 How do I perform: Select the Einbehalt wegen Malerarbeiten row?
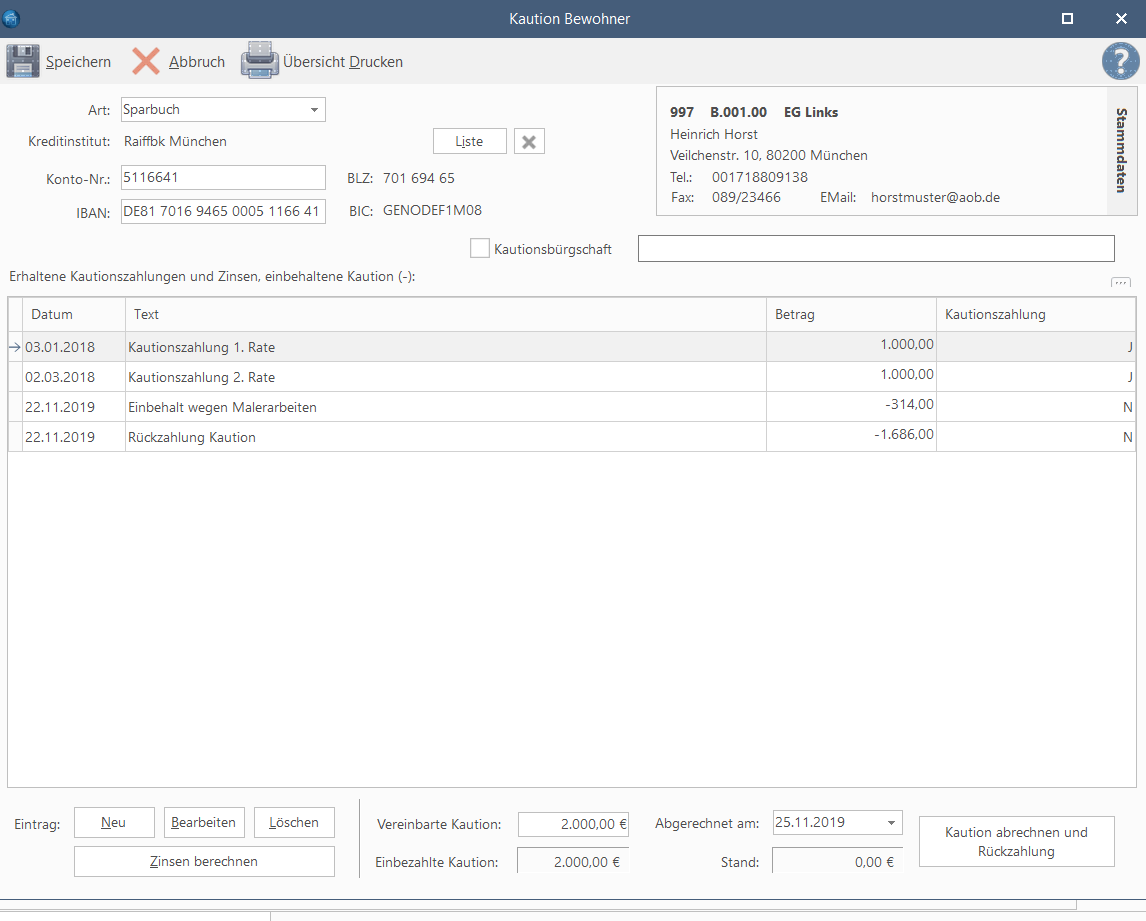tap(572, 407)
